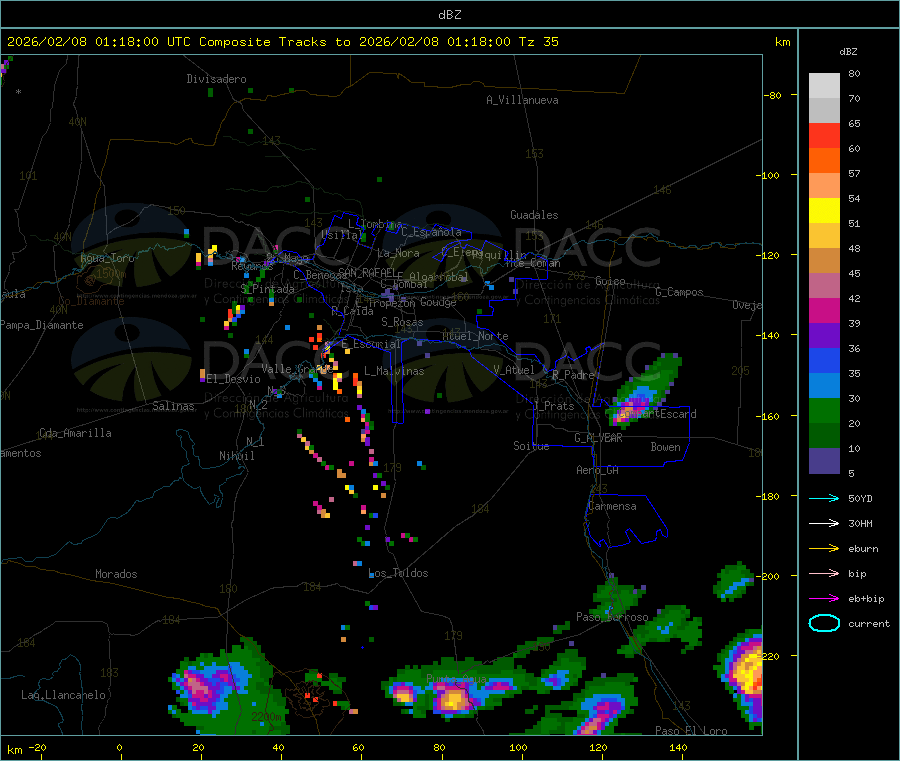Click the 'La_Nora' map label

click(x=398, y=253)
